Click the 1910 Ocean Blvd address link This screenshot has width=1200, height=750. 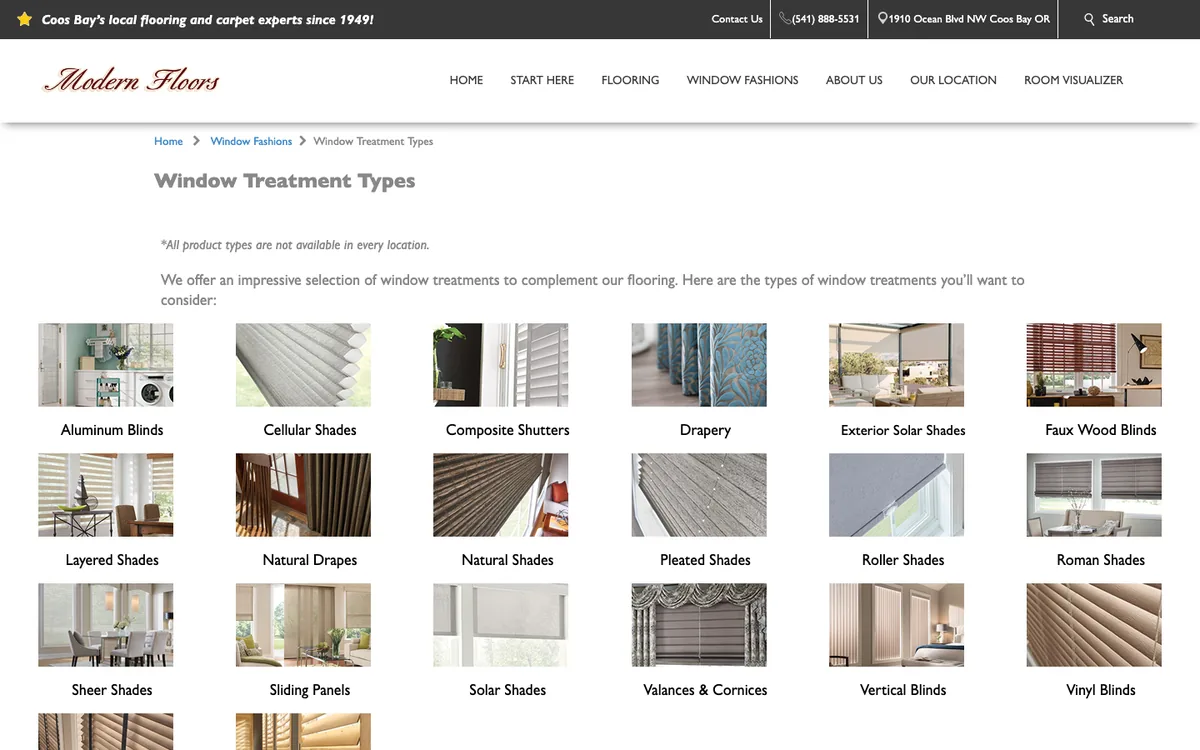pos(969,19)
